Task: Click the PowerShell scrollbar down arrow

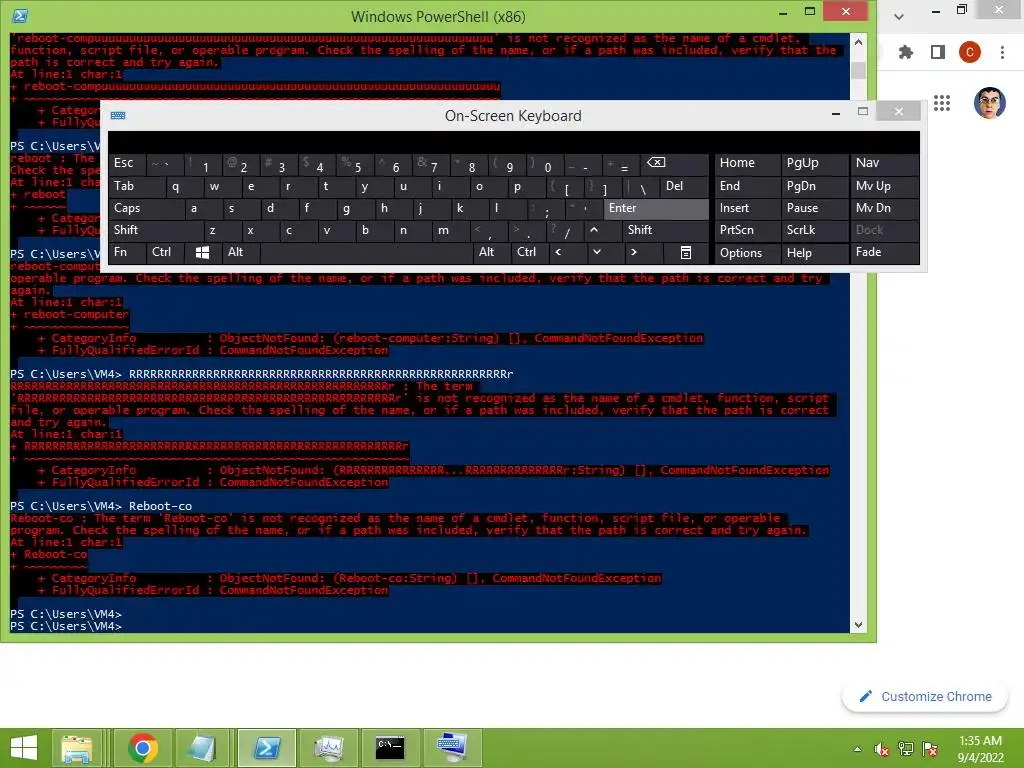Action: pos(858,625)
